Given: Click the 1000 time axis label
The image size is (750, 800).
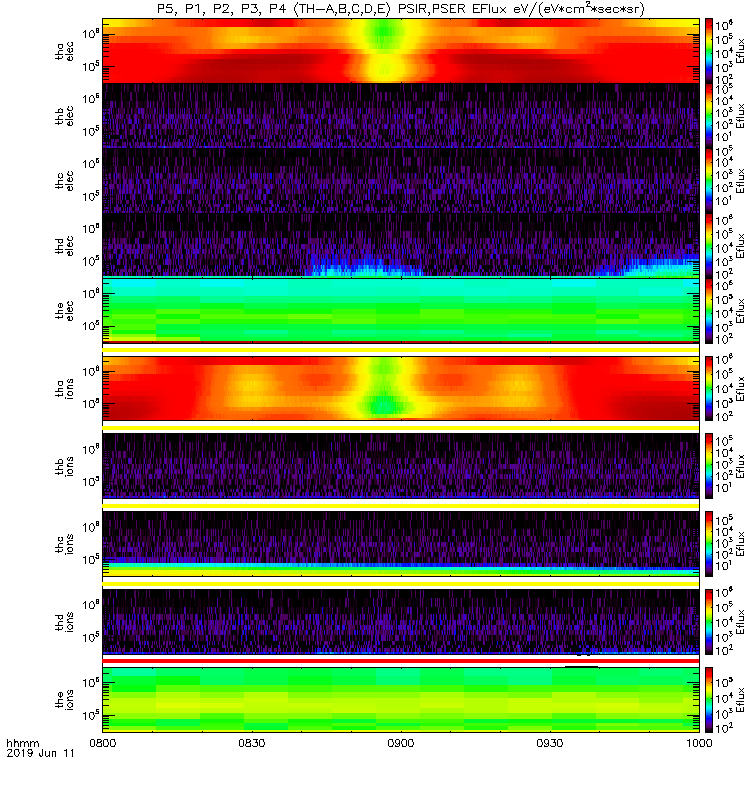Looking at the screenshot, I should click(x=698, y=743).
